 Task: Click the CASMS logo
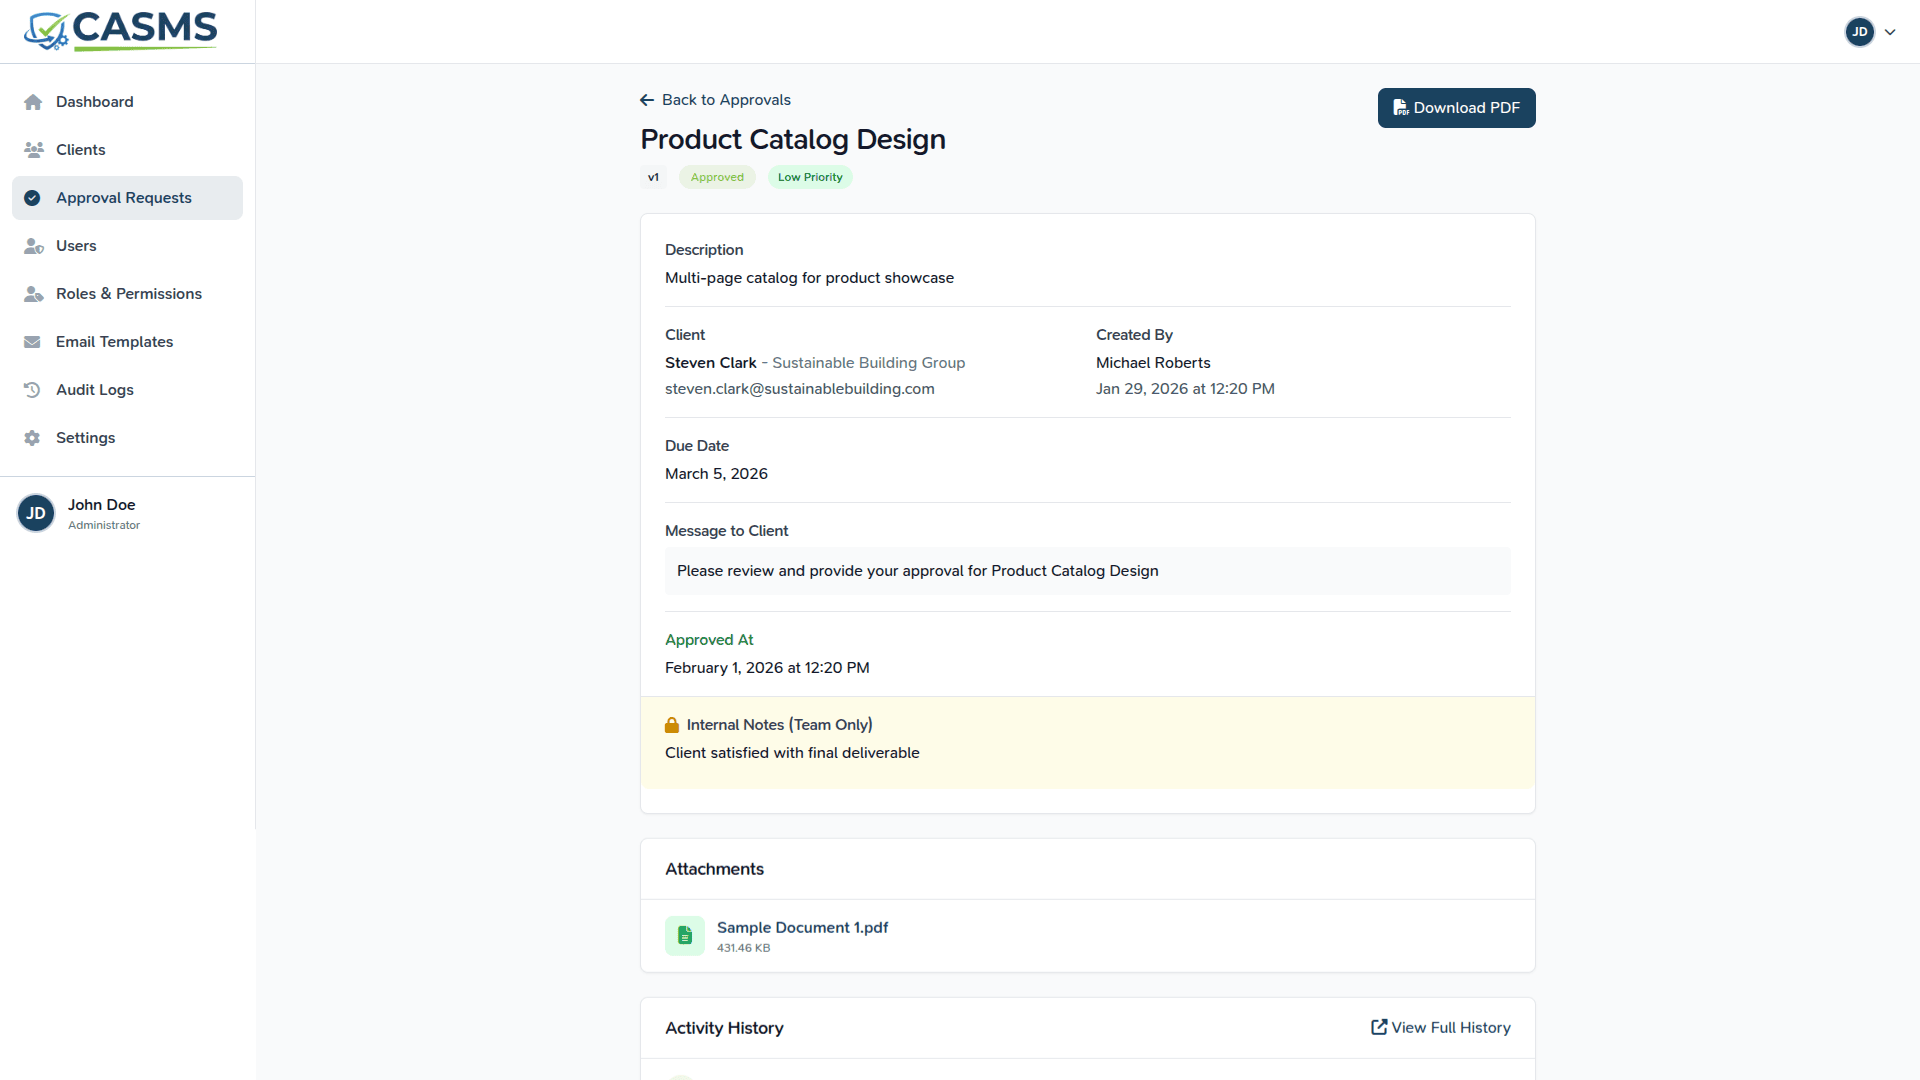pos(121,31)
